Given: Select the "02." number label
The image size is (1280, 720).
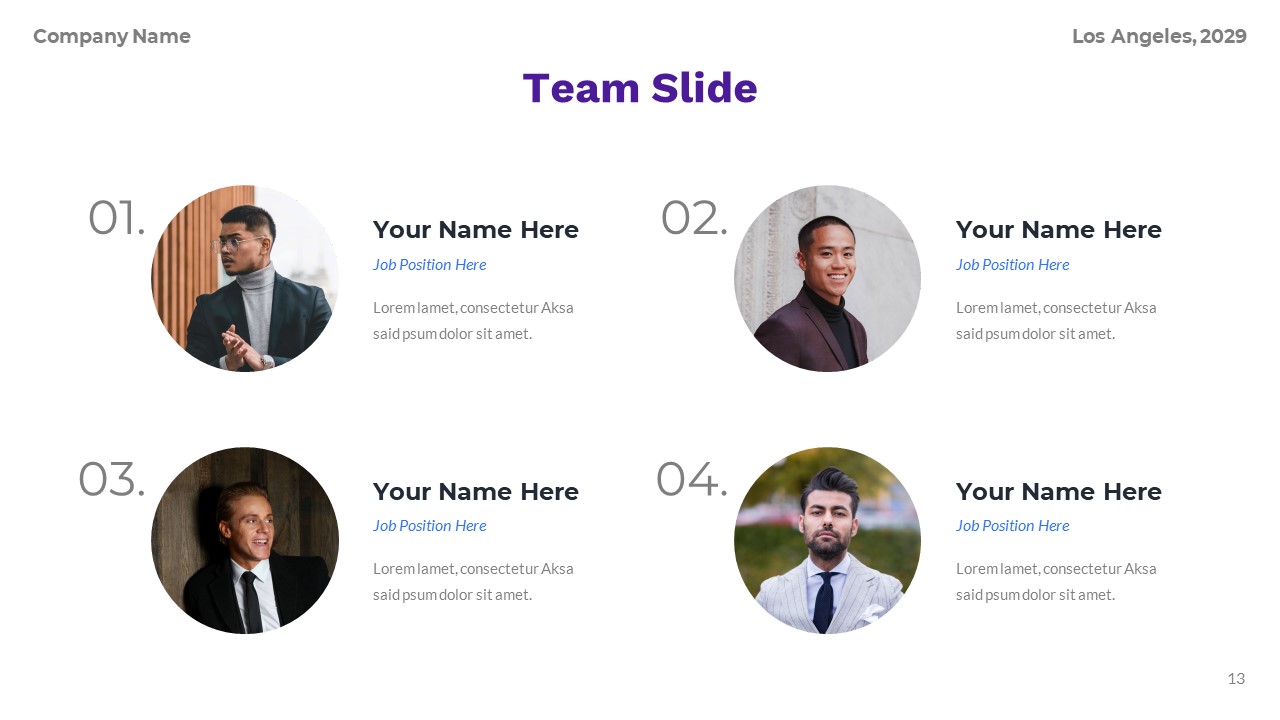Looking at the screenshot, I should (693, 218).
